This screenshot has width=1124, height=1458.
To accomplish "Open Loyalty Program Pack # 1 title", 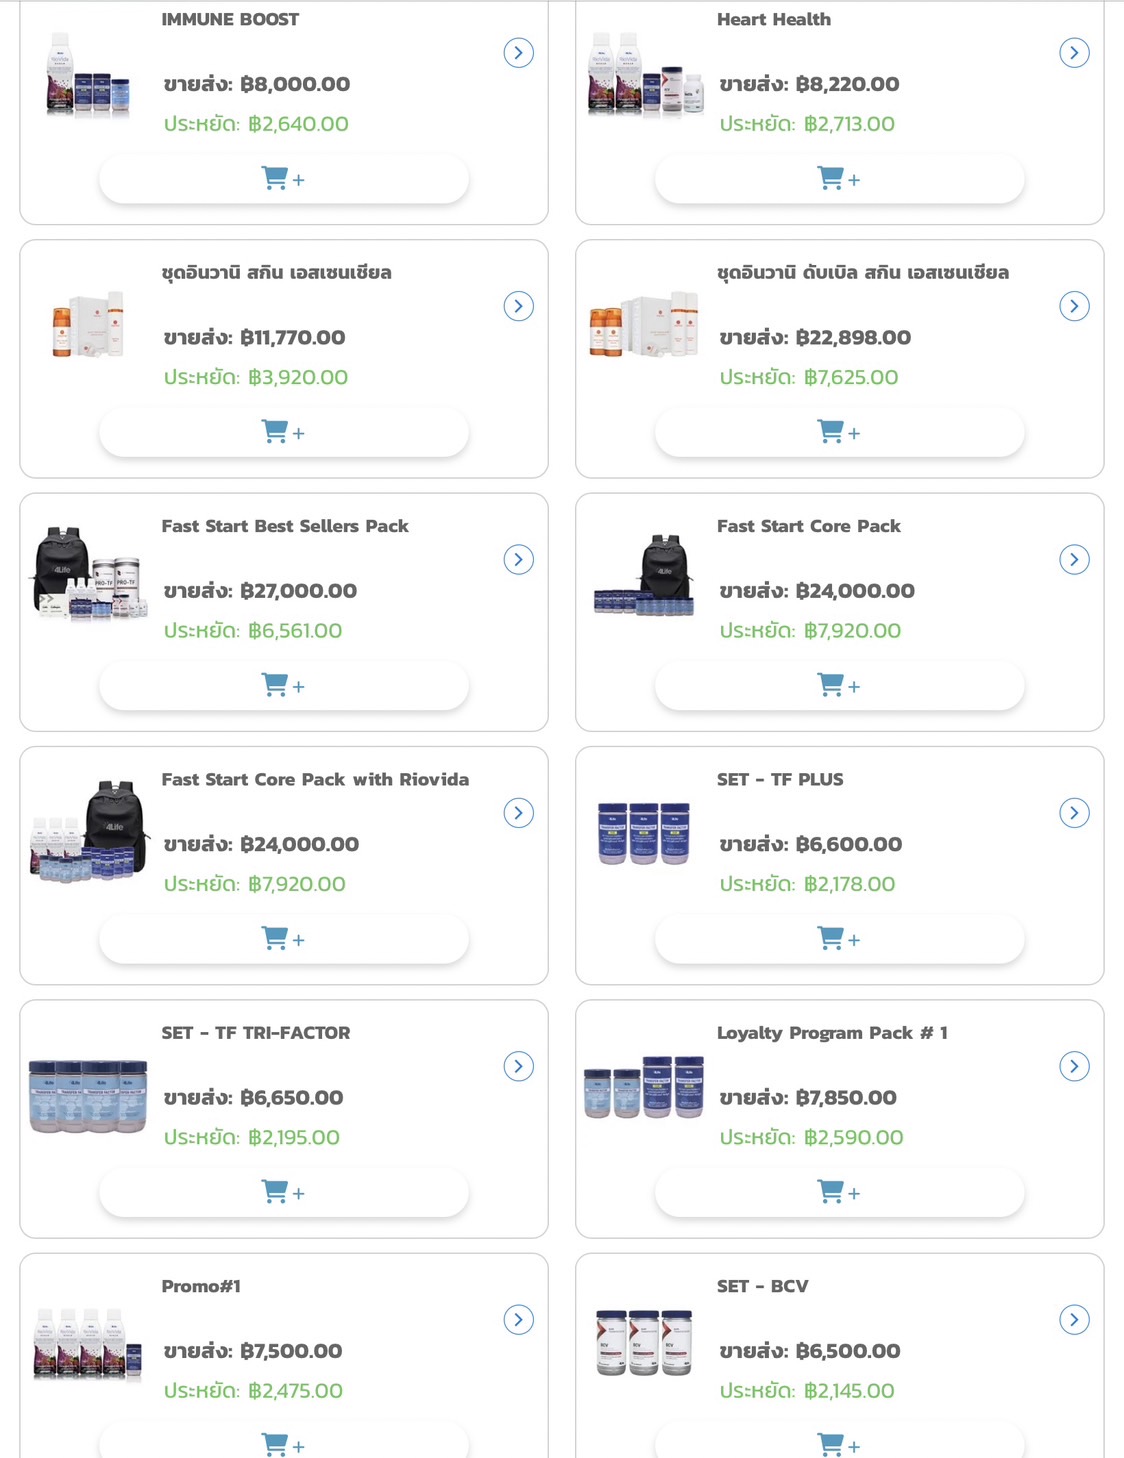I will point(832,1033).
